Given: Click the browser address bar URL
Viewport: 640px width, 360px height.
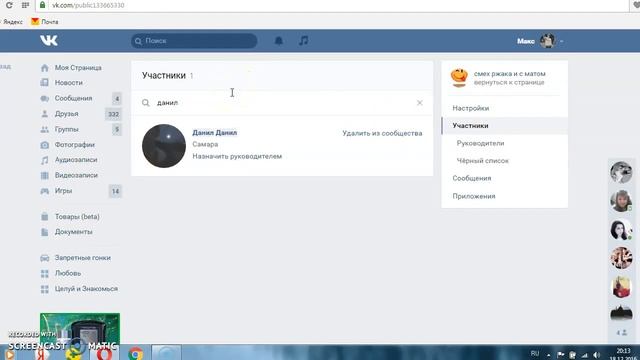Looking at the screenshot, I should pos(88,5).
